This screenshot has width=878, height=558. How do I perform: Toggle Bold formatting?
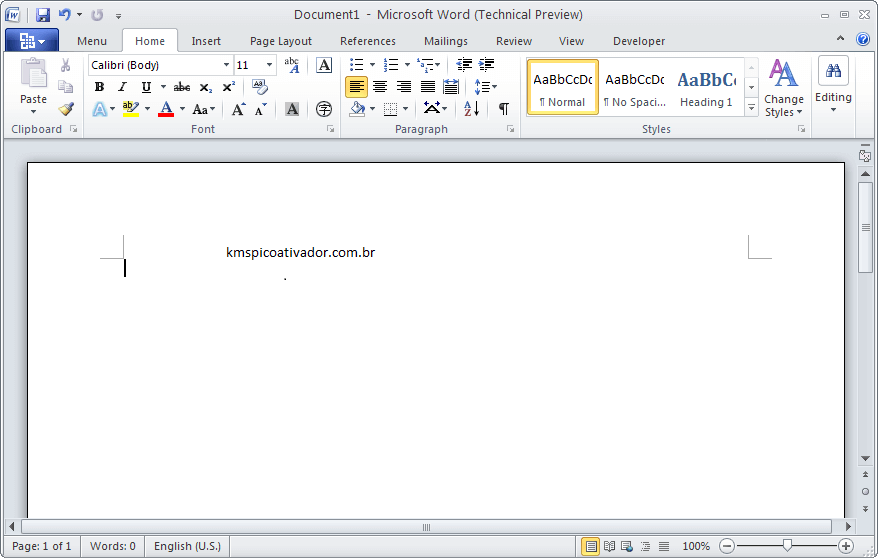click(99, 87)
